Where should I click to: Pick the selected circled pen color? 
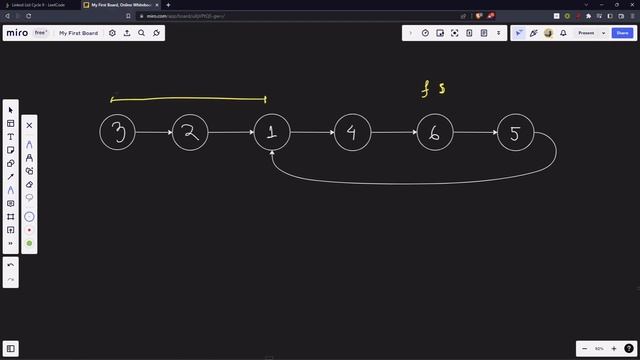click(x=29, y=217)
